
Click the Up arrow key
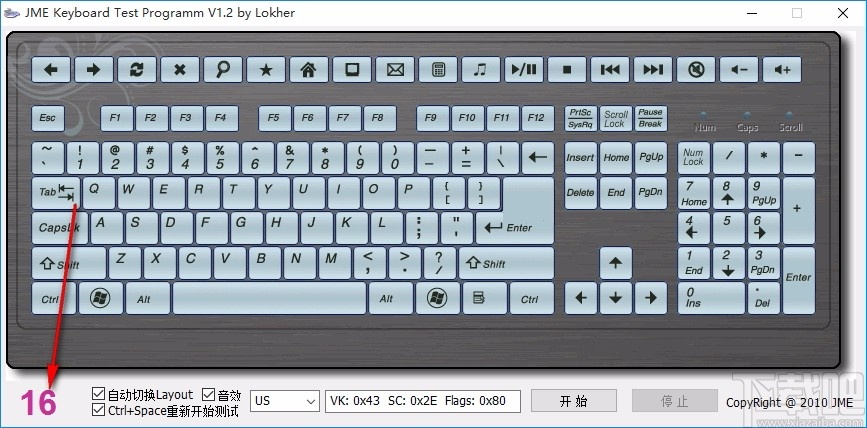coord(615,263)
